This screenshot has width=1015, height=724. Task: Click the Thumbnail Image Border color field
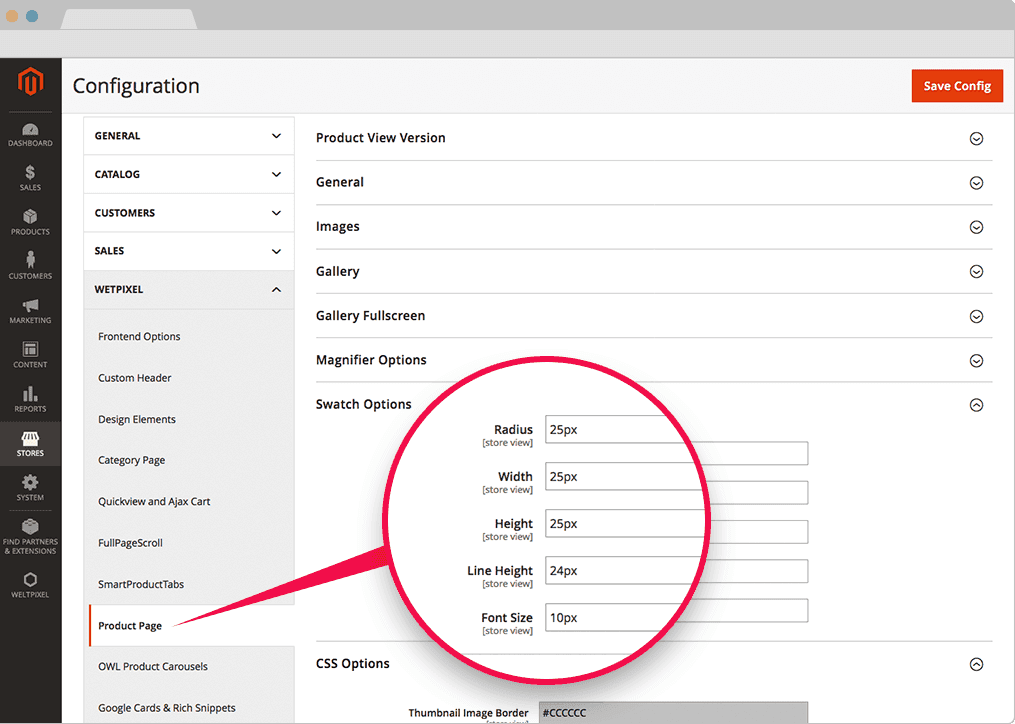click(x=672, y=713)
